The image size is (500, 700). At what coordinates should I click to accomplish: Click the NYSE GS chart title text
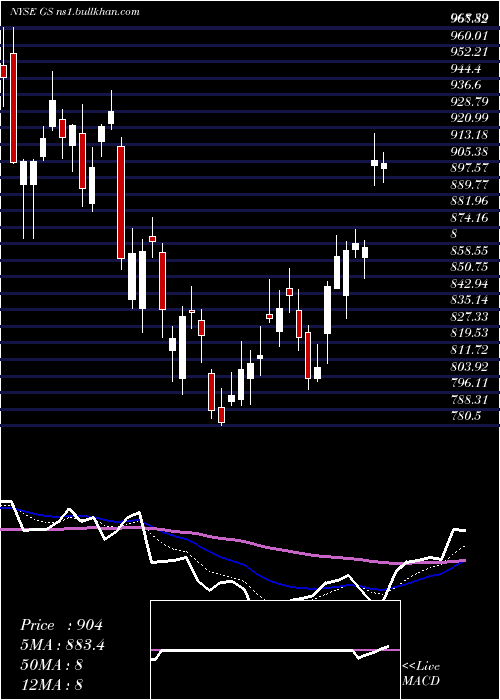point(75,12)
